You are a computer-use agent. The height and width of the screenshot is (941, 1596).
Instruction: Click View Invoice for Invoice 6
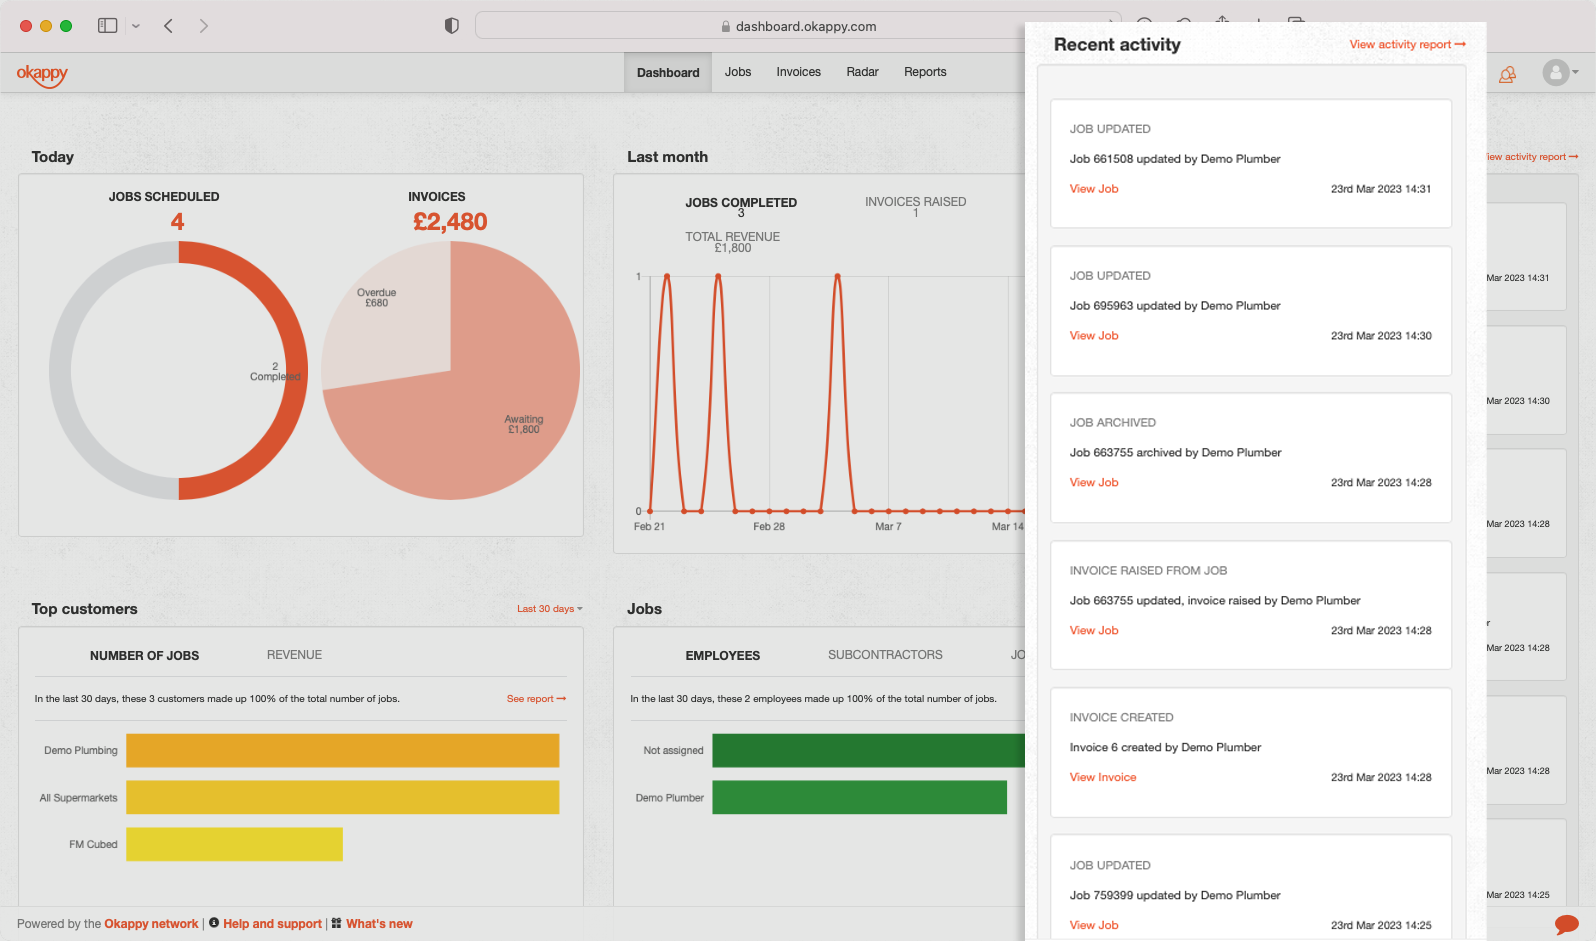tap(1103, 778)
